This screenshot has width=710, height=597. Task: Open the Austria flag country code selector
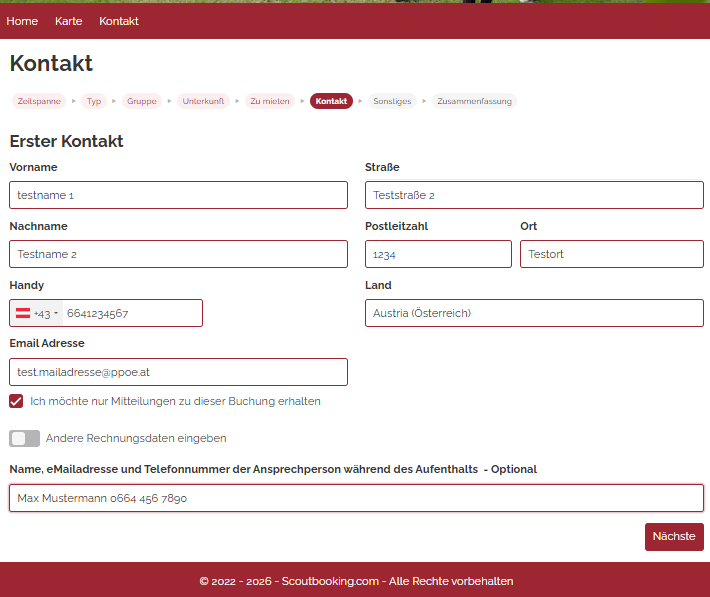[36, 313]
